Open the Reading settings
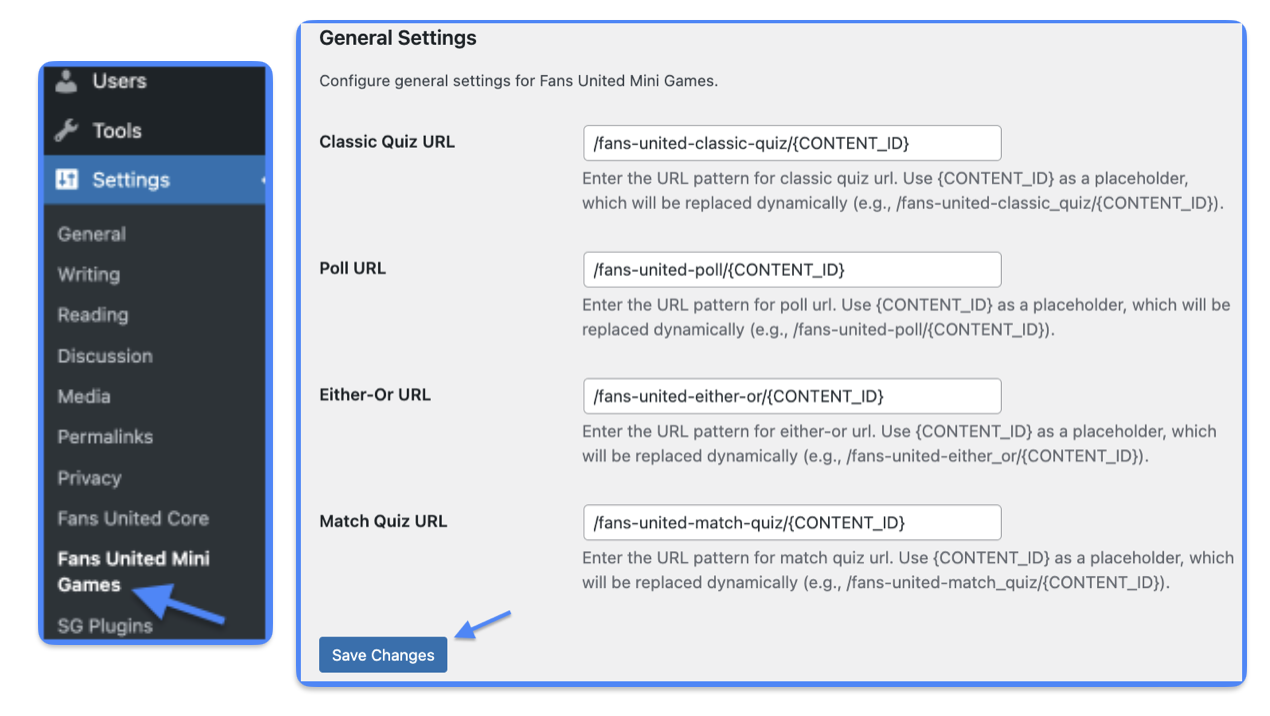 click(x=93, y=315)
